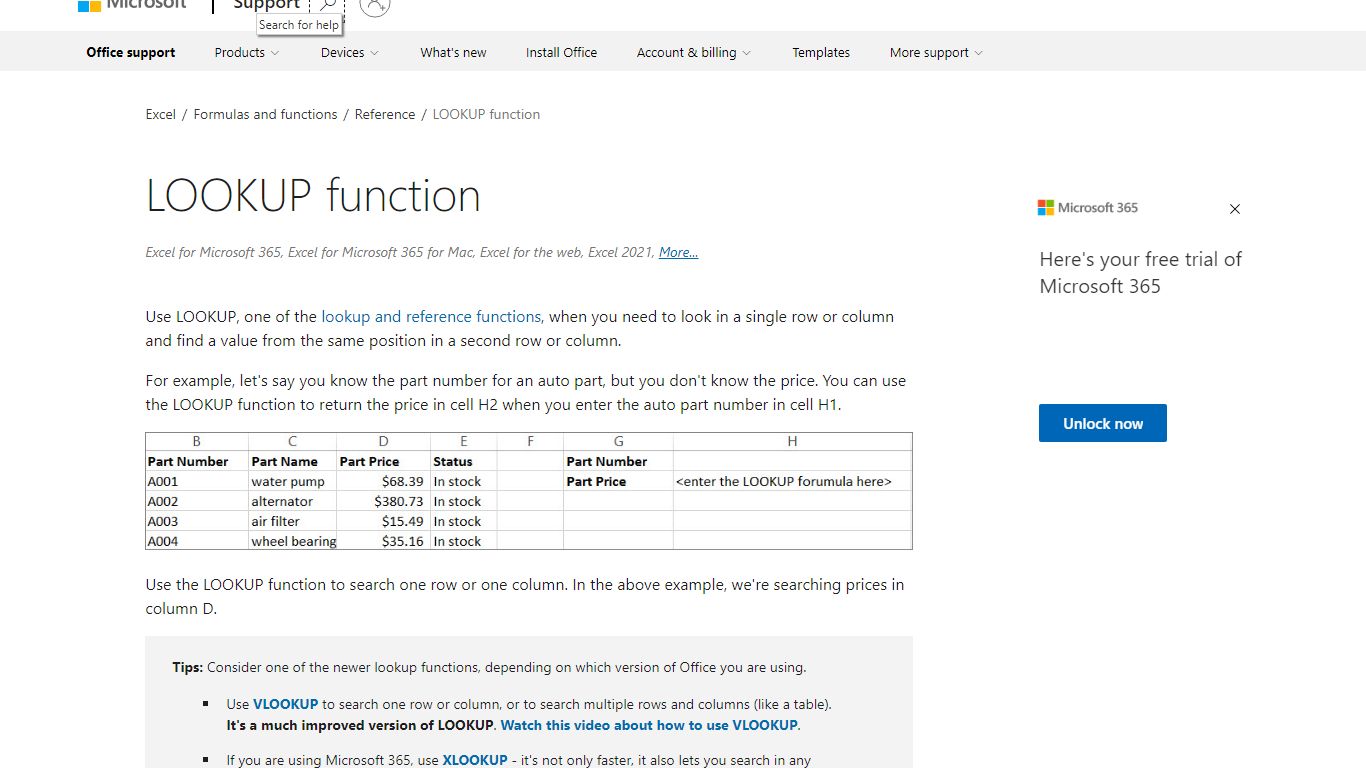Navigate to Excel breadcrumb
The image size is (1366, 768).
pos(160,114)
